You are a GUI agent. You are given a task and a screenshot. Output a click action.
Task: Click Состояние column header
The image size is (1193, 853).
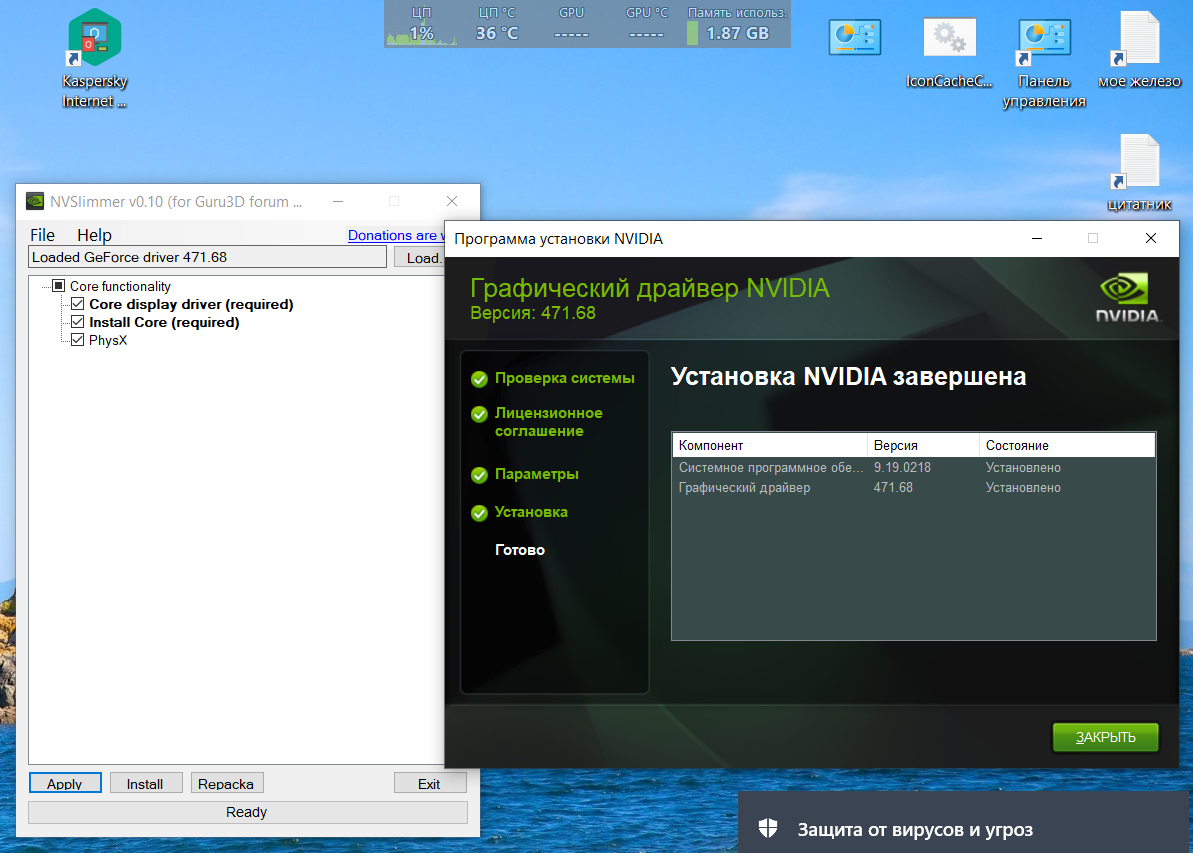point(1067,445)
